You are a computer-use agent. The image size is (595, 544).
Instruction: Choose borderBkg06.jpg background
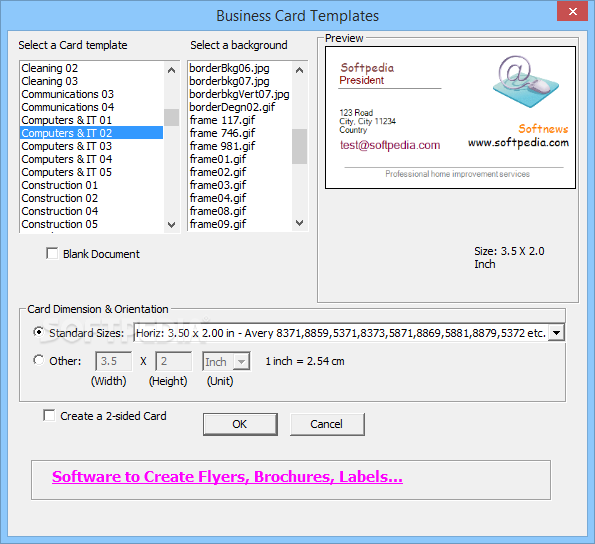point(240,68)
